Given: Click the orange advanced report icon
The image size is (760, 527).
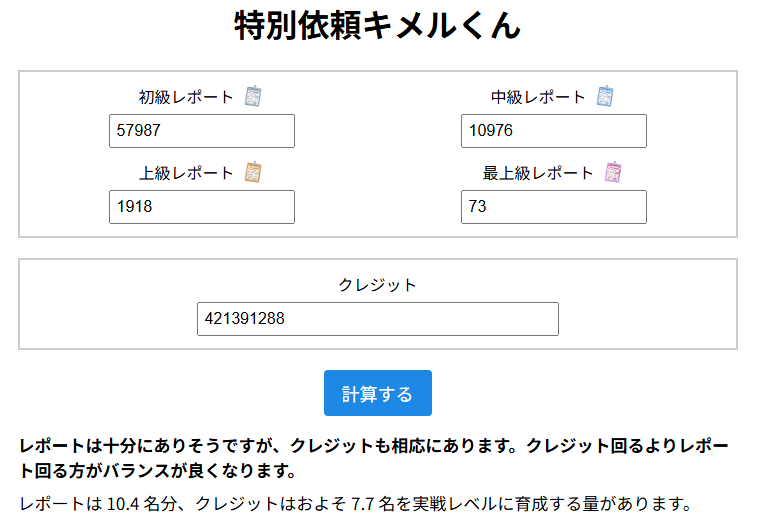Looking at the screenshot, I should pyautogui.click(x=254, y=173).
